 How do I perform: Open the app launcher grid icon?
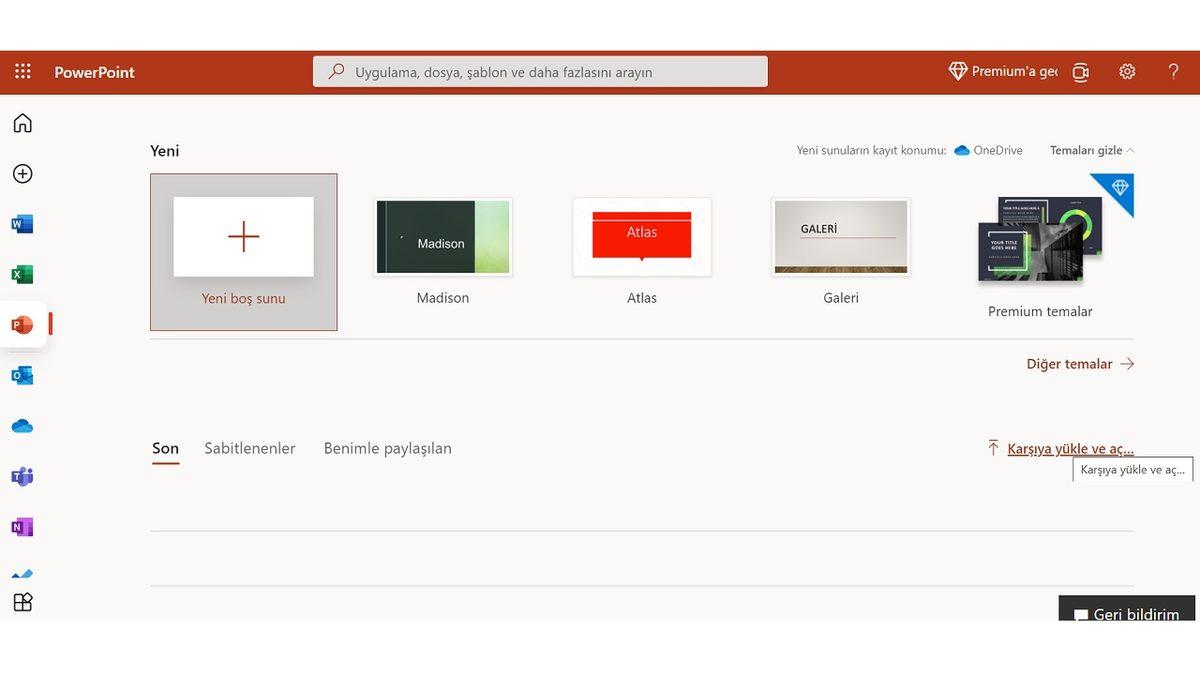point(22,71)
